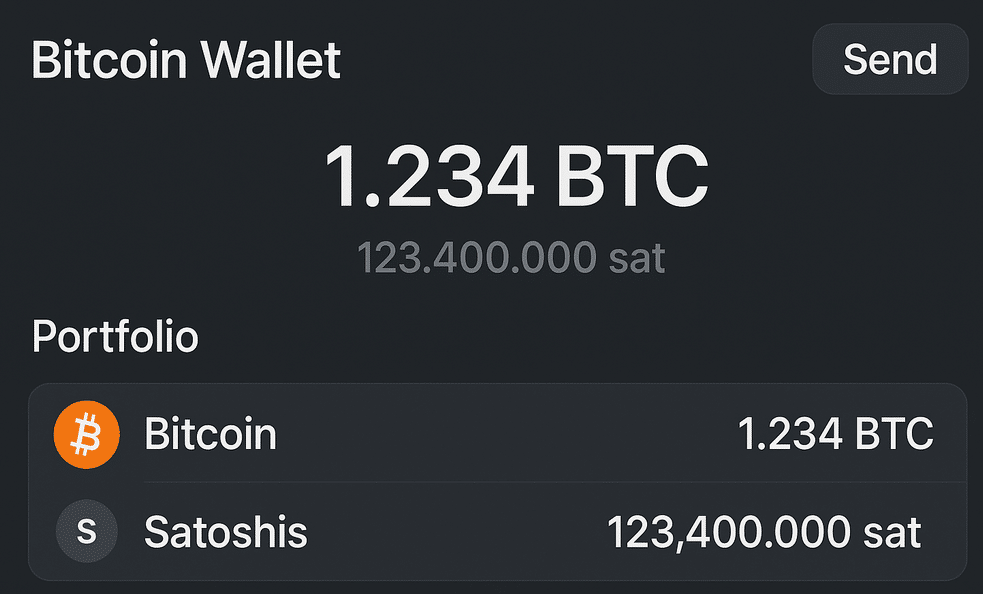Tap the orange Bitcoin logo icon
The width and height of the screenshot is (983, 594).
(x=87, y=434)
